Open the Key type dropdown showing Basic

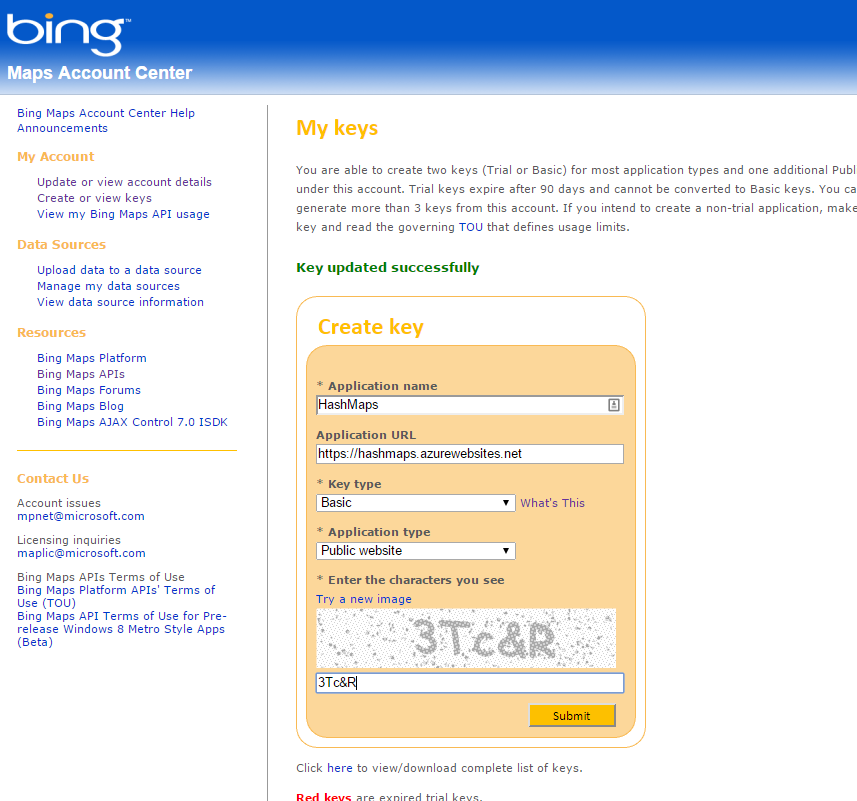[x=415, y=503]
